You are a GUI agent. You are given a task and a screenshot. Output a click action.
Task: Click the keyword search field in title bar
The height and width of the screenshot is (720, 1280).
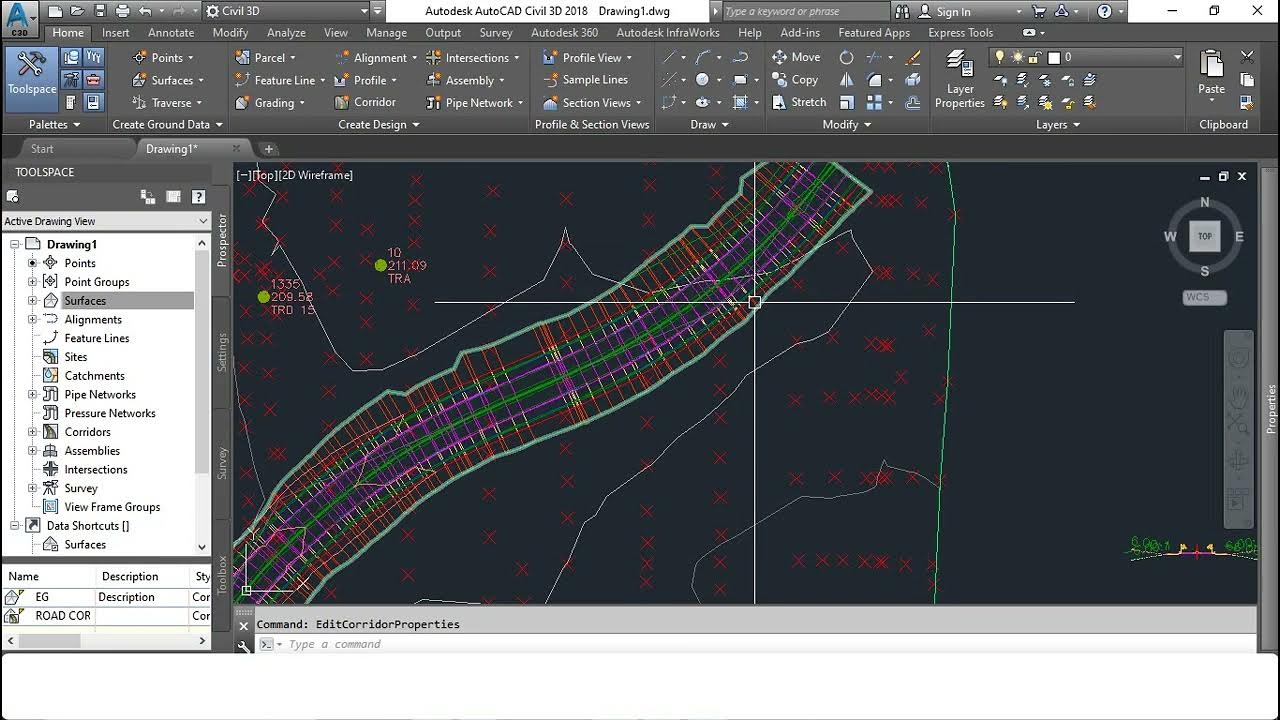[x=803, y=12]
